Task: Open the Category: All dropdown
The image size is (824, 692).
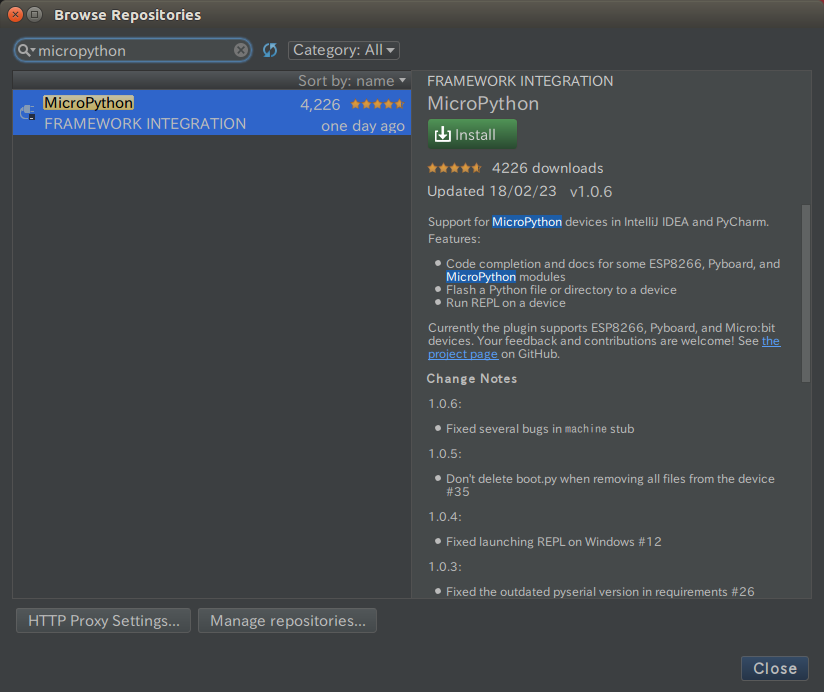Action: [344, 50]
